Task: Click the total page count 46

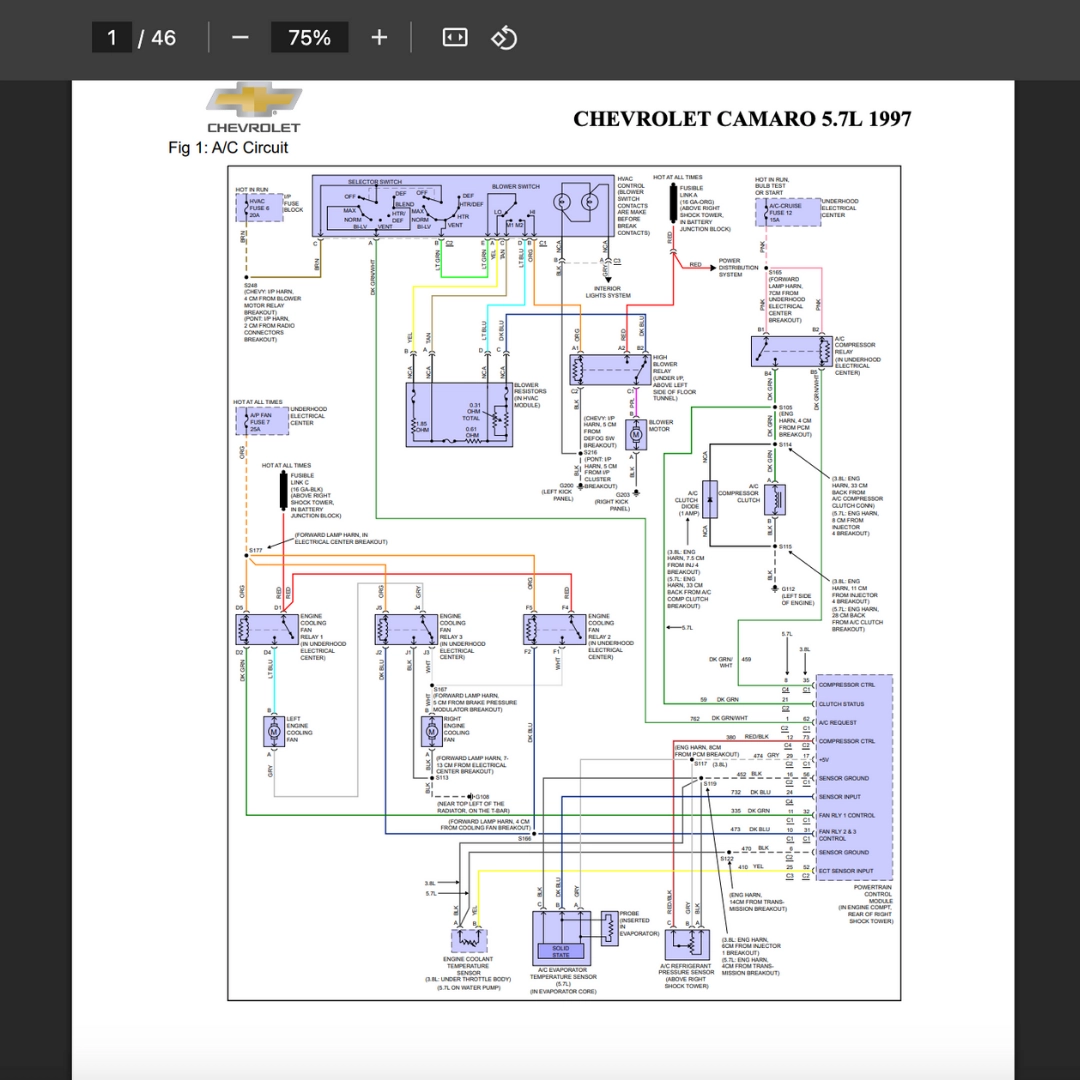Action: pos(164,37)
